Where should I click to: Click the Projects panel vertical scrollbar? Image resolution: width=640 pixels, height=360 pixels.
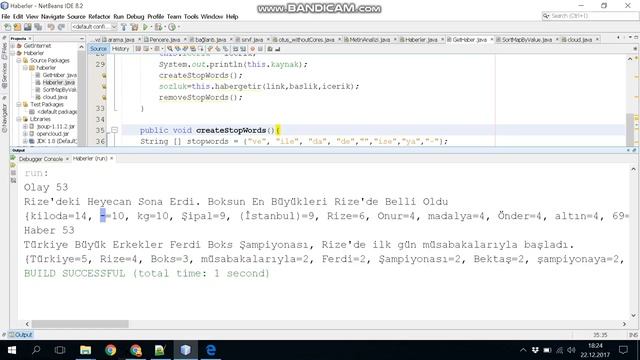(x=82, y=95)
